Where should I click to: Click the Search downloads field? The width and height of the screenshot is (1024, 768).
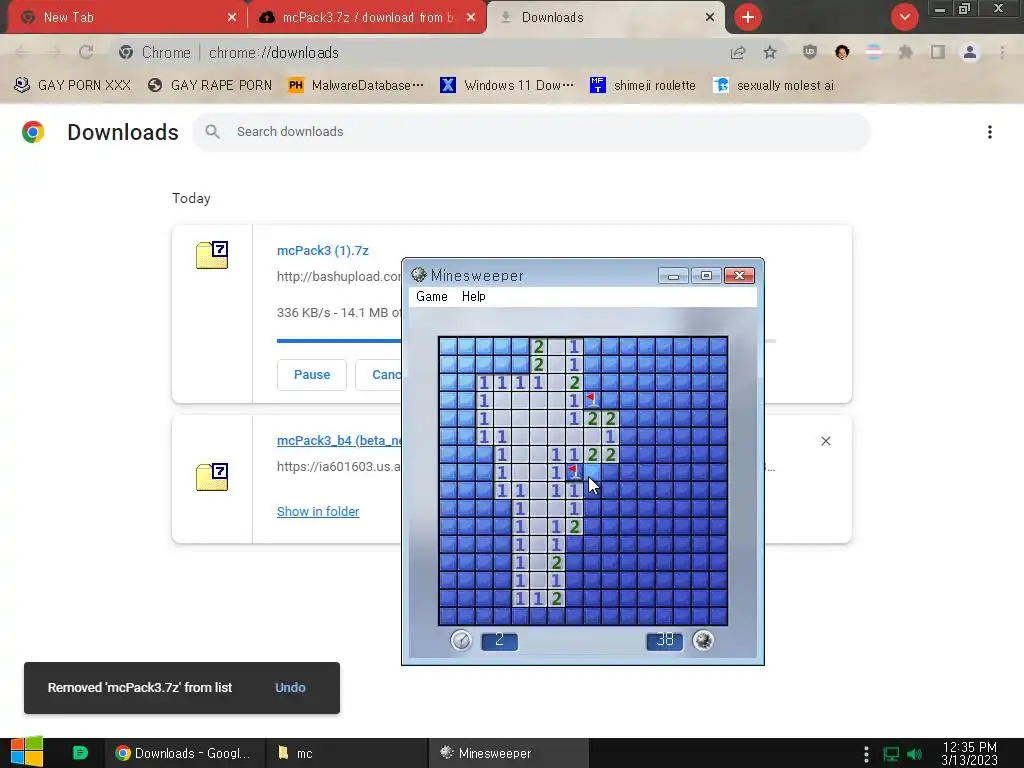(531, 132)
